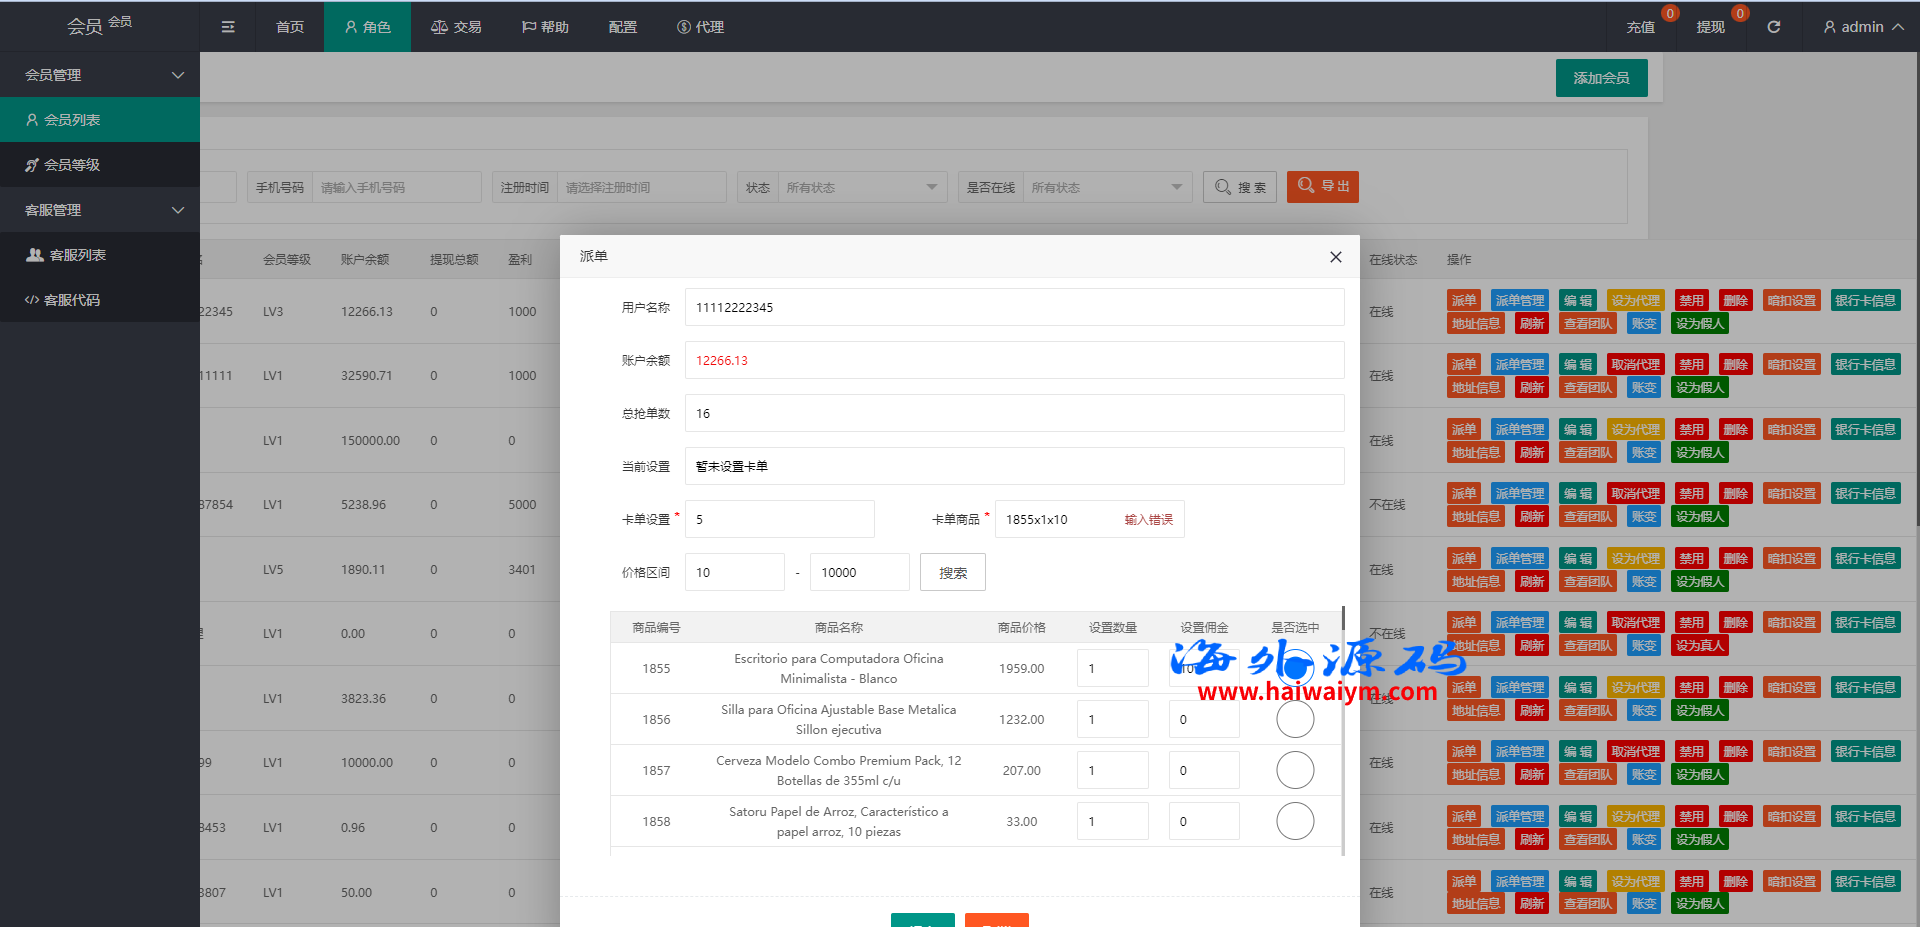Open 提现 withdrawal notifications
This screenshot has width=1920, height=927.
pyautogui.click(x=1710, y=27)
